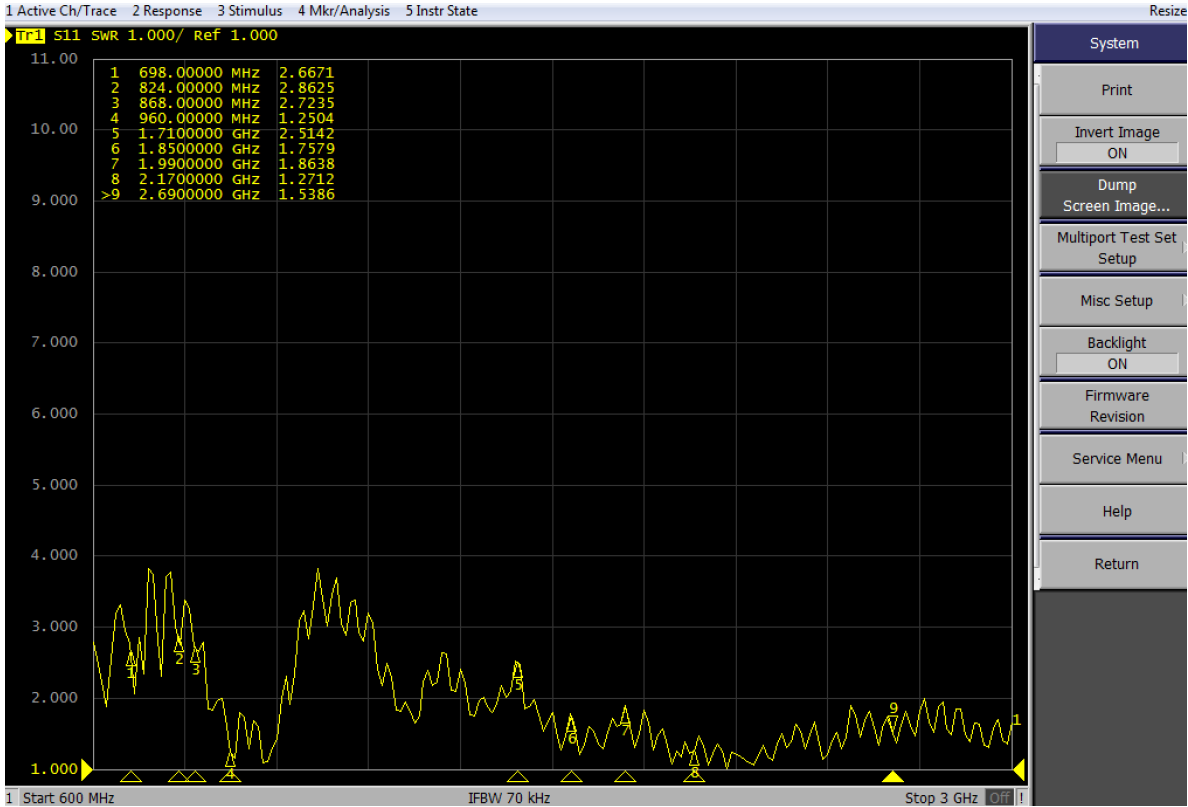Screen dimensions: 1188x807
Task: Open the 3 Stimulus menu
Action: point(250,11)
